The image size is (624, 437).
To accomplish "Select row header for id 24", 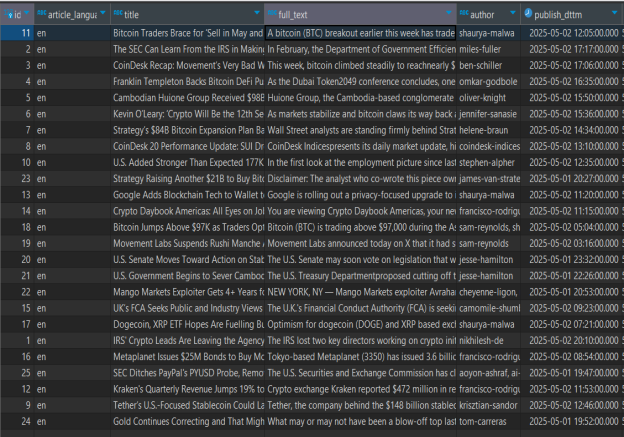I will pyautogui.click(x=16, y=421).
